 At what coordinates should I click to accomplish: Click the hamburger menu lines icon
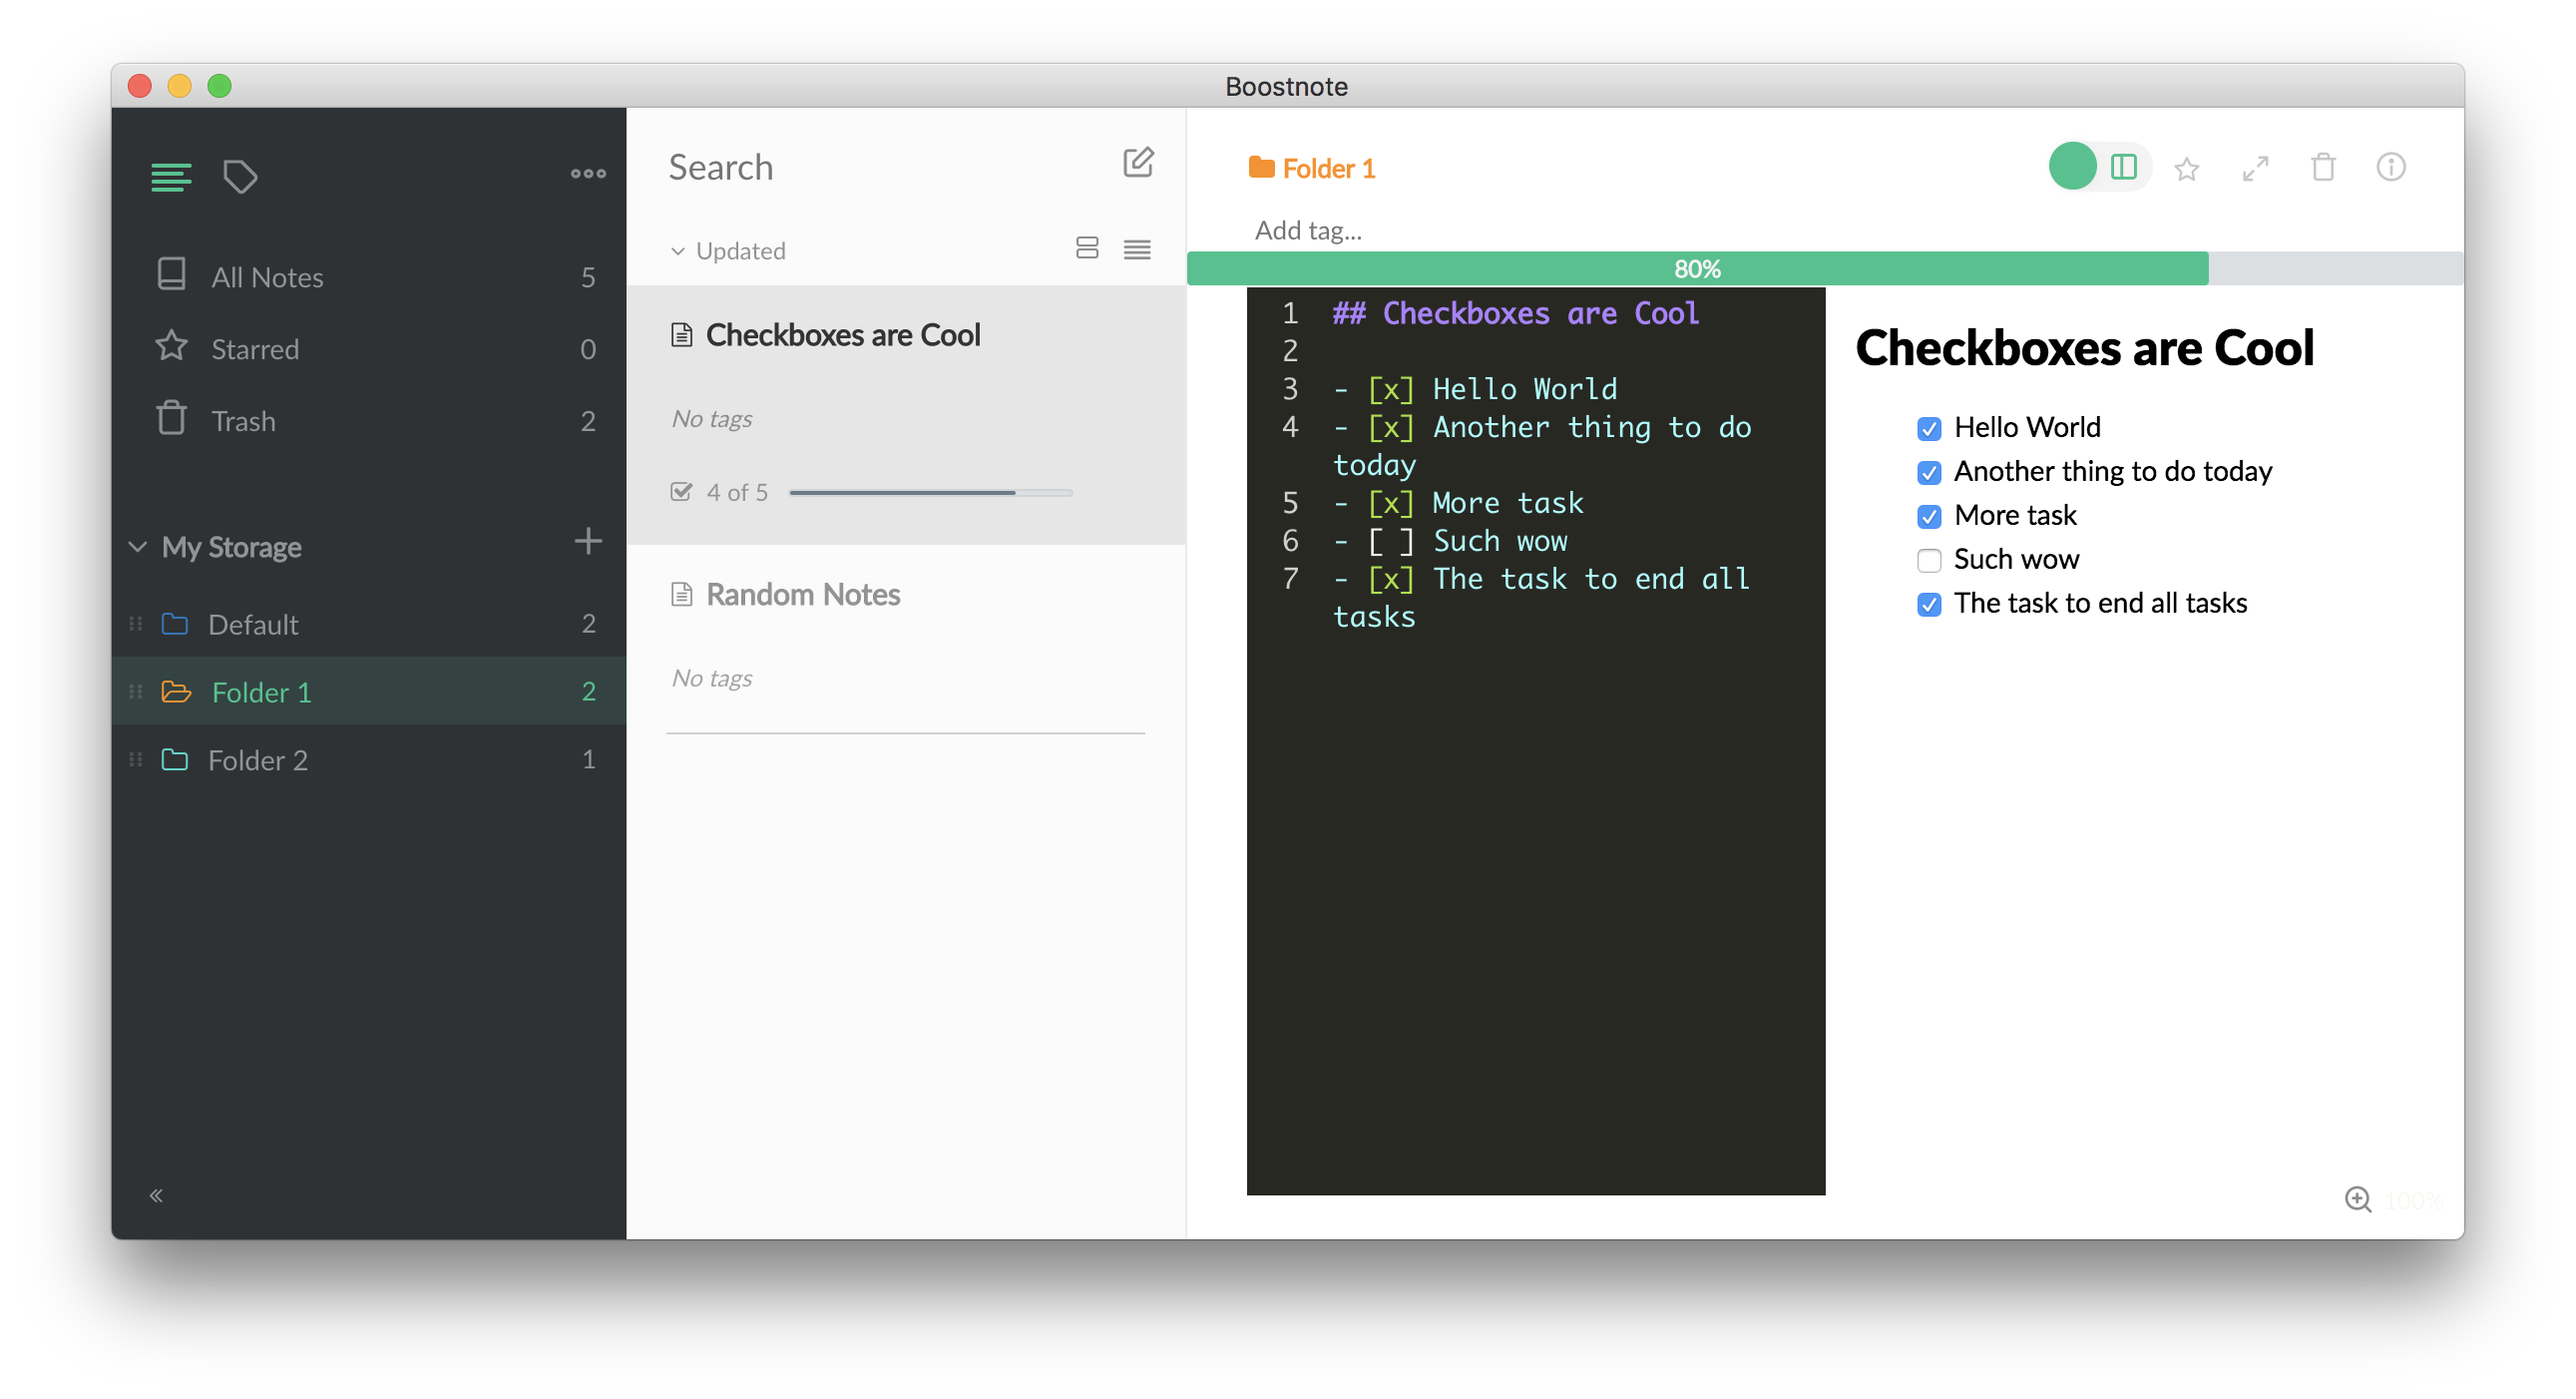(169, 176)
